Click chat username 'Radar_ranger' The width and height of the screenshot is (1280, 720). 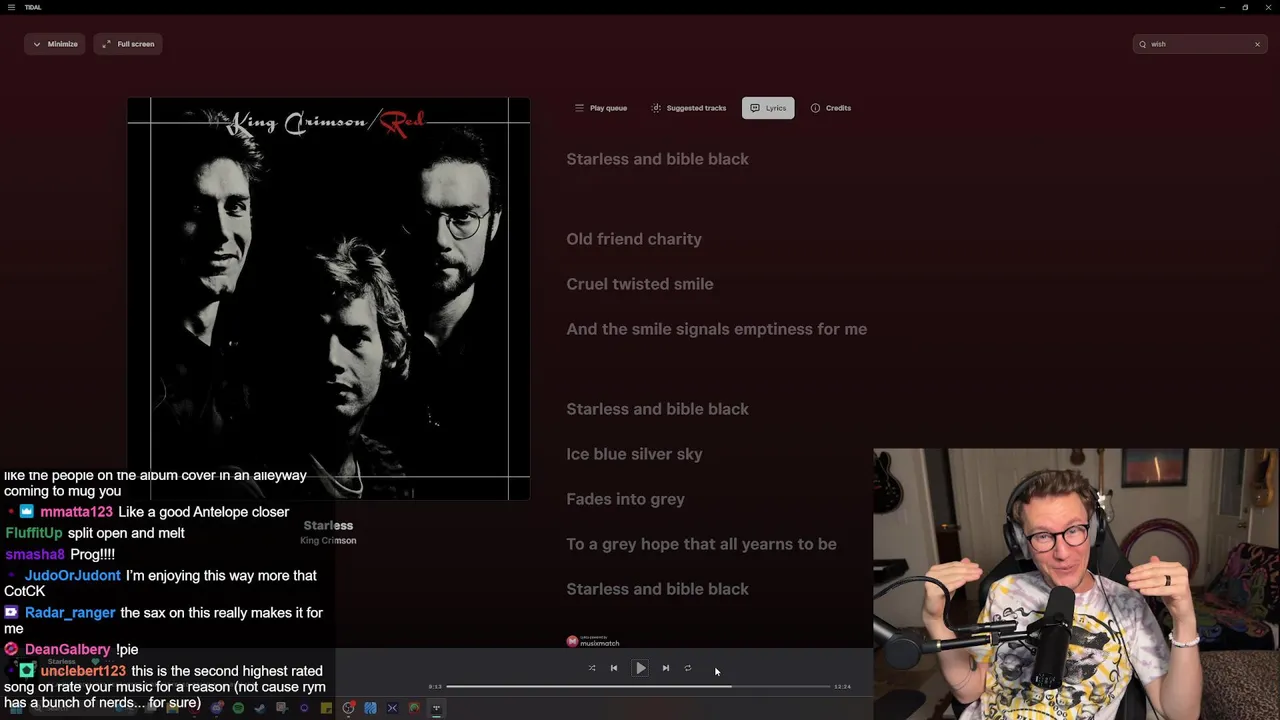70,612
